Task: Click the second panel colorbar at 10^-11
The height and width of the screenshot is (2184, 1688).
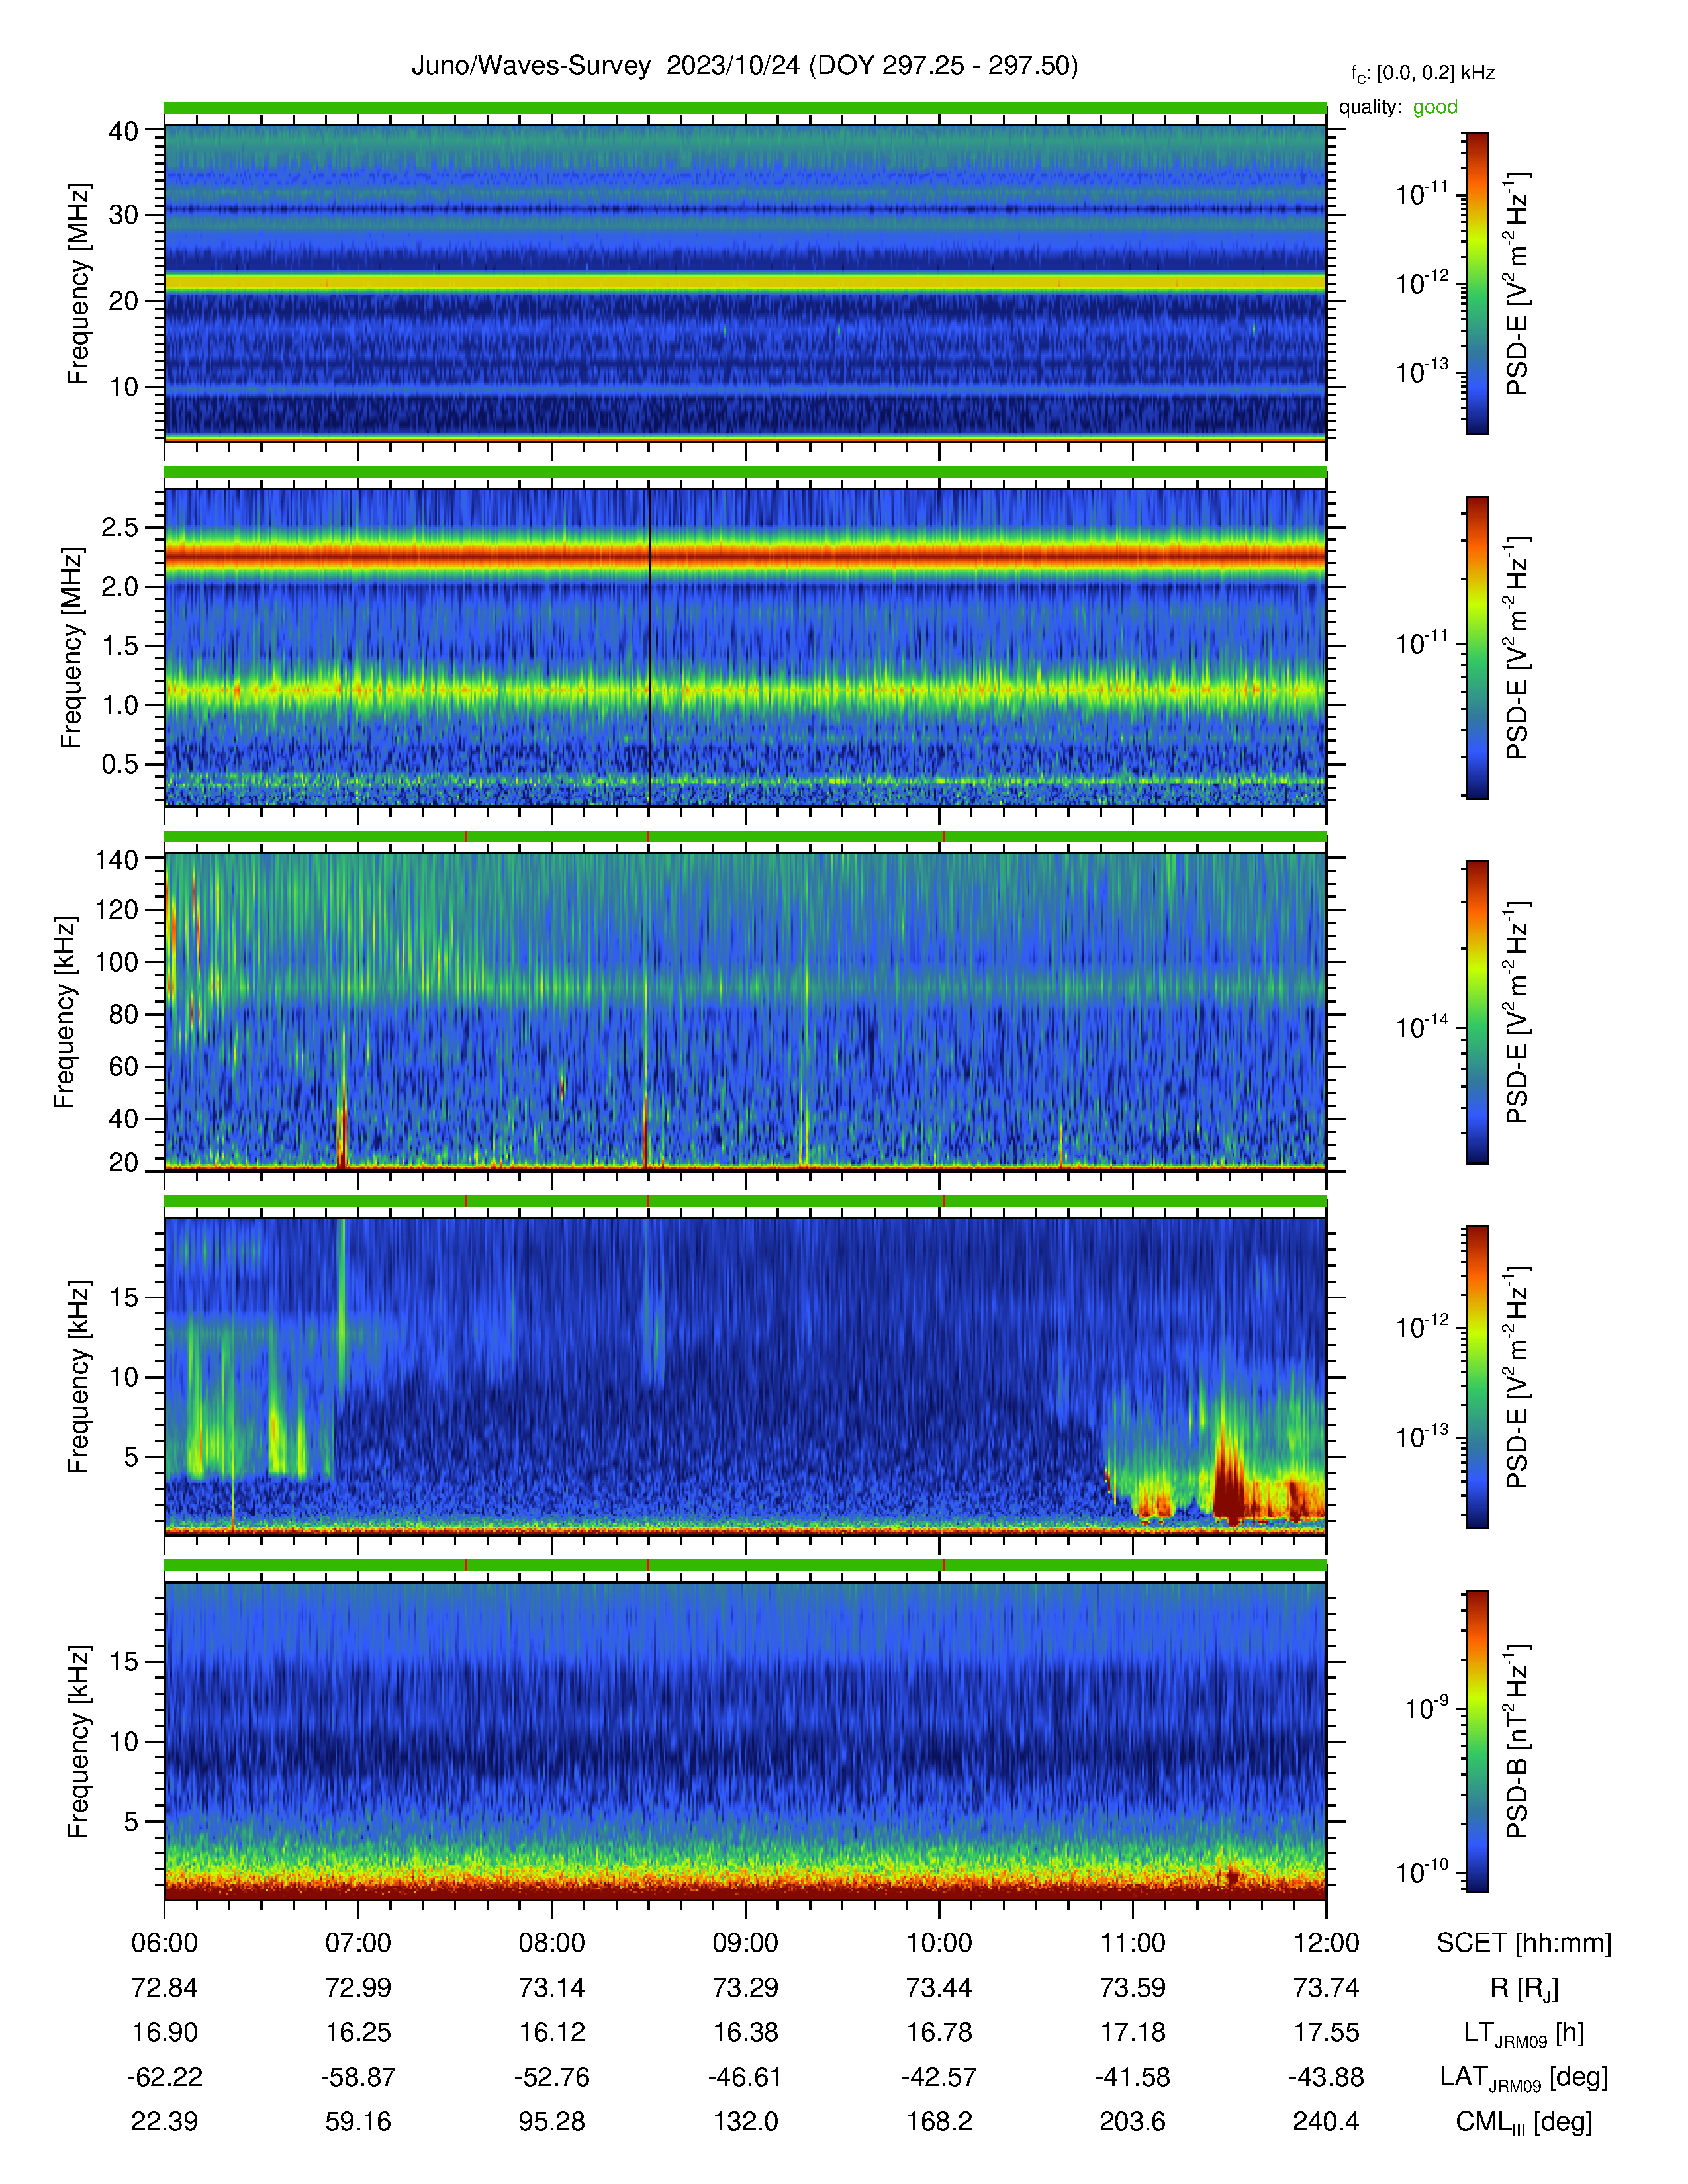Action: (1476, 644)
